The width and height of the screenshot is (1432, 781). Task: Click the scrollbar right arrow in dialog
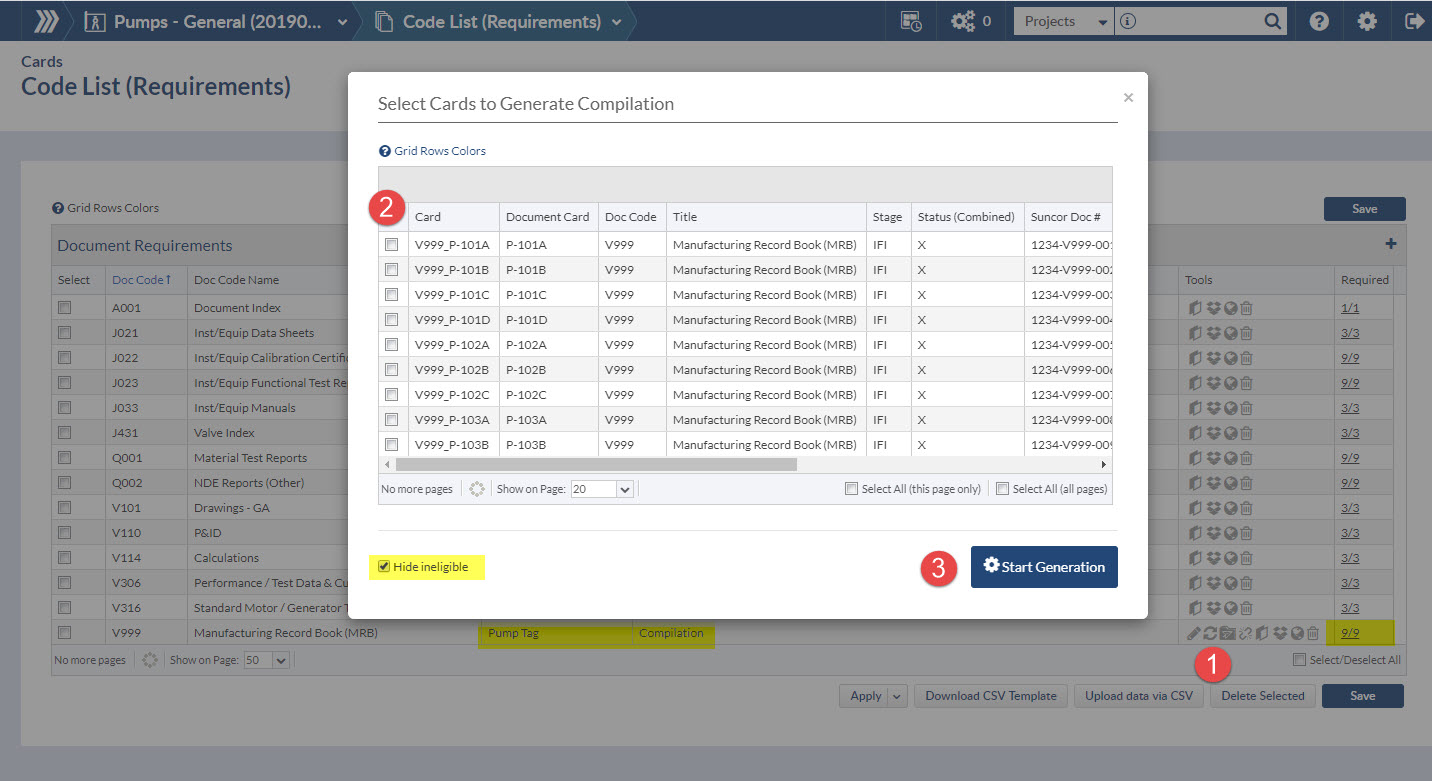(x=1104, y=464)
